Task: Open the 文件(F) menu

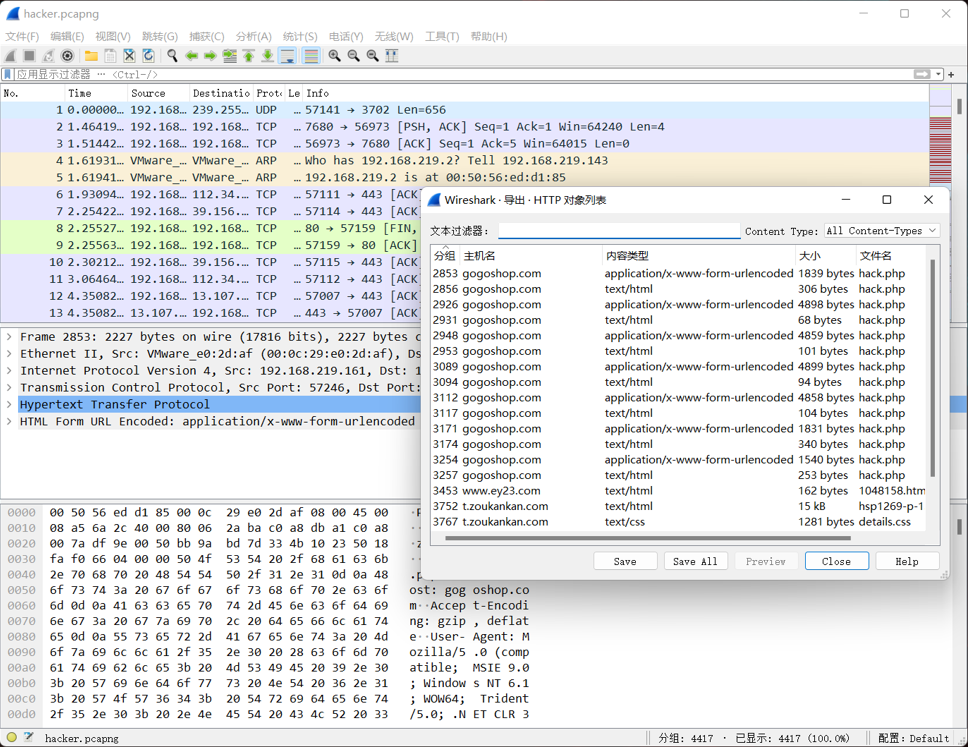Action: (22, 36)
